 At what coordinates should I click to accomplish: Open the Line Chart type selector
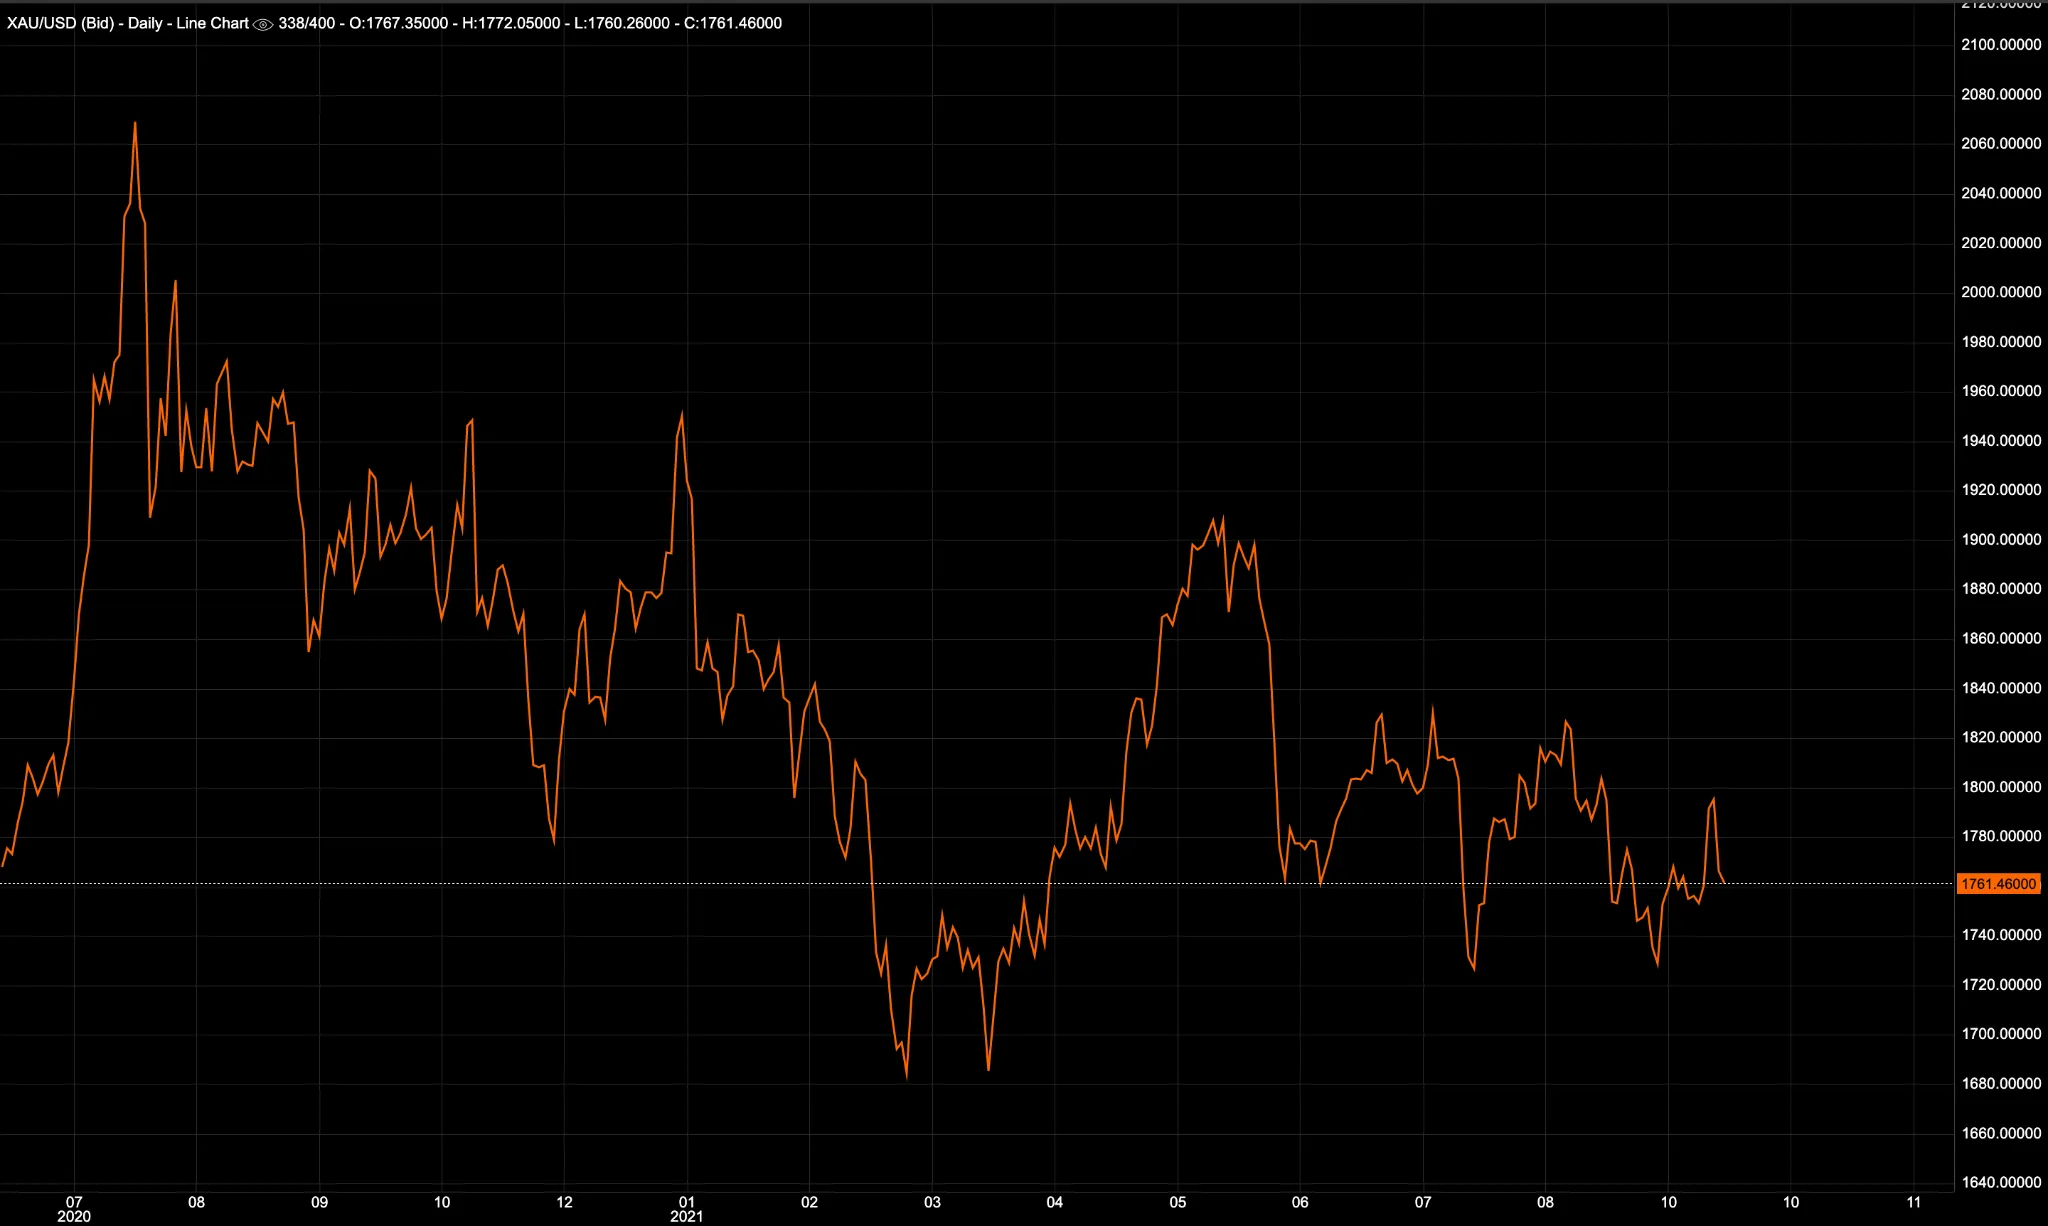(x=213, y=24)
